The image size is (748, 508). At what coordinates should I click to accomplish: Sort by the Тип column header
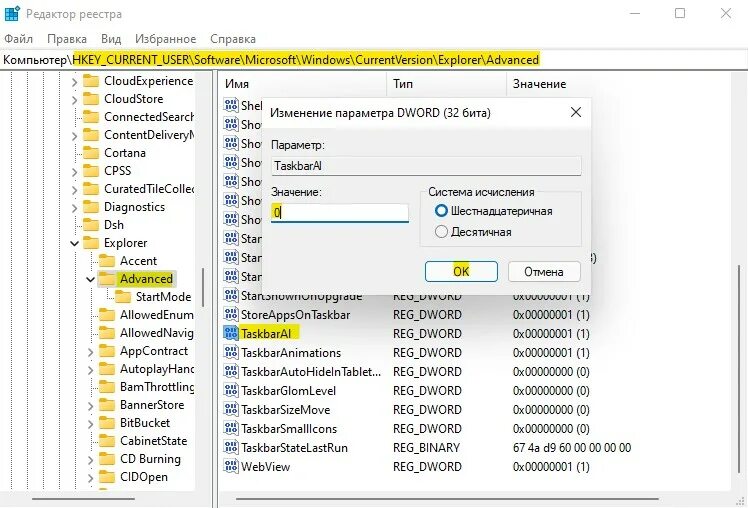(x=447, y=84)
